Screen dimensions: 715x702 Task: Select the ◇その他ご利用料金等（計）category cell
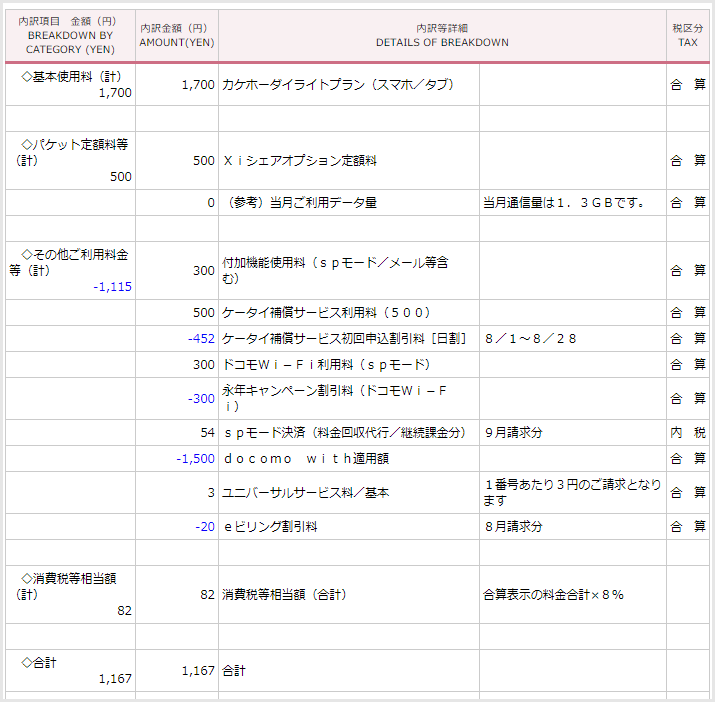pos(70,270)
